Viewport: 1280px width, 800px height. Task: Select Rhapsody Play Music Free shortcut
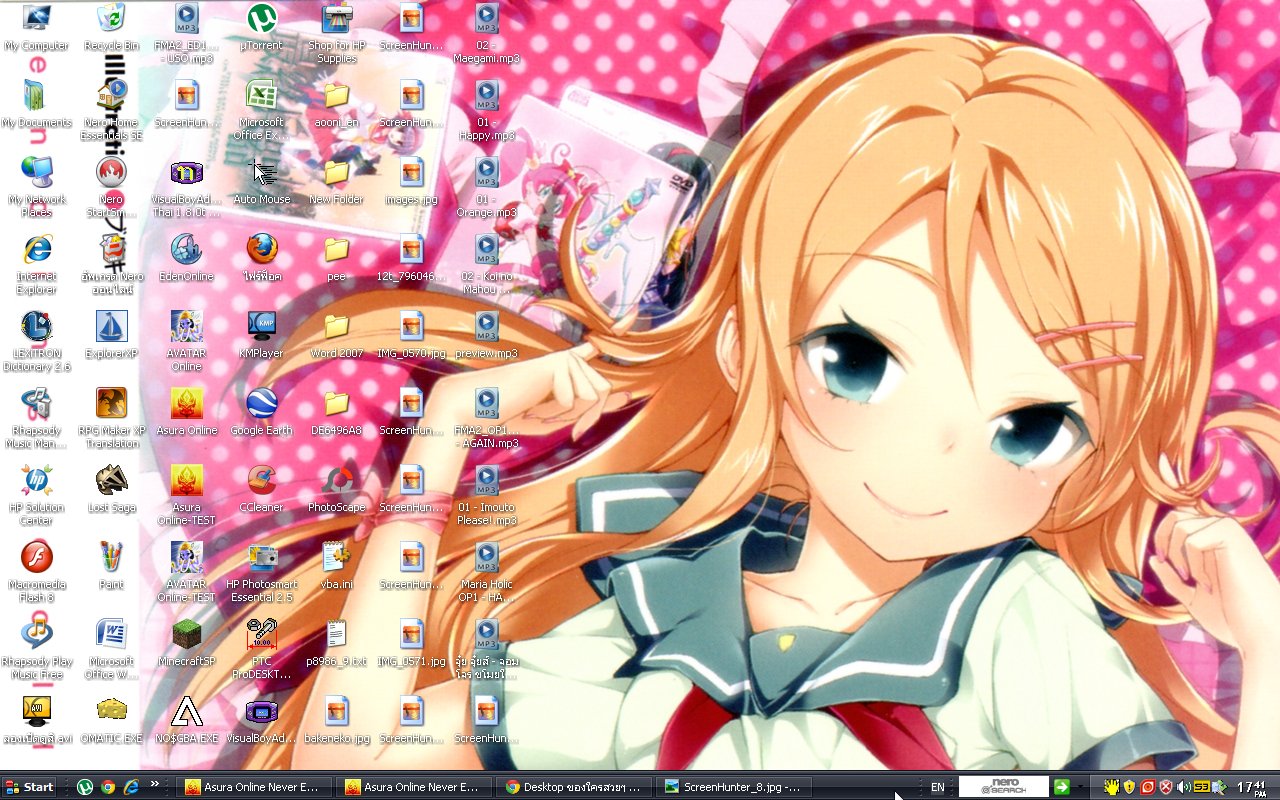36,649
